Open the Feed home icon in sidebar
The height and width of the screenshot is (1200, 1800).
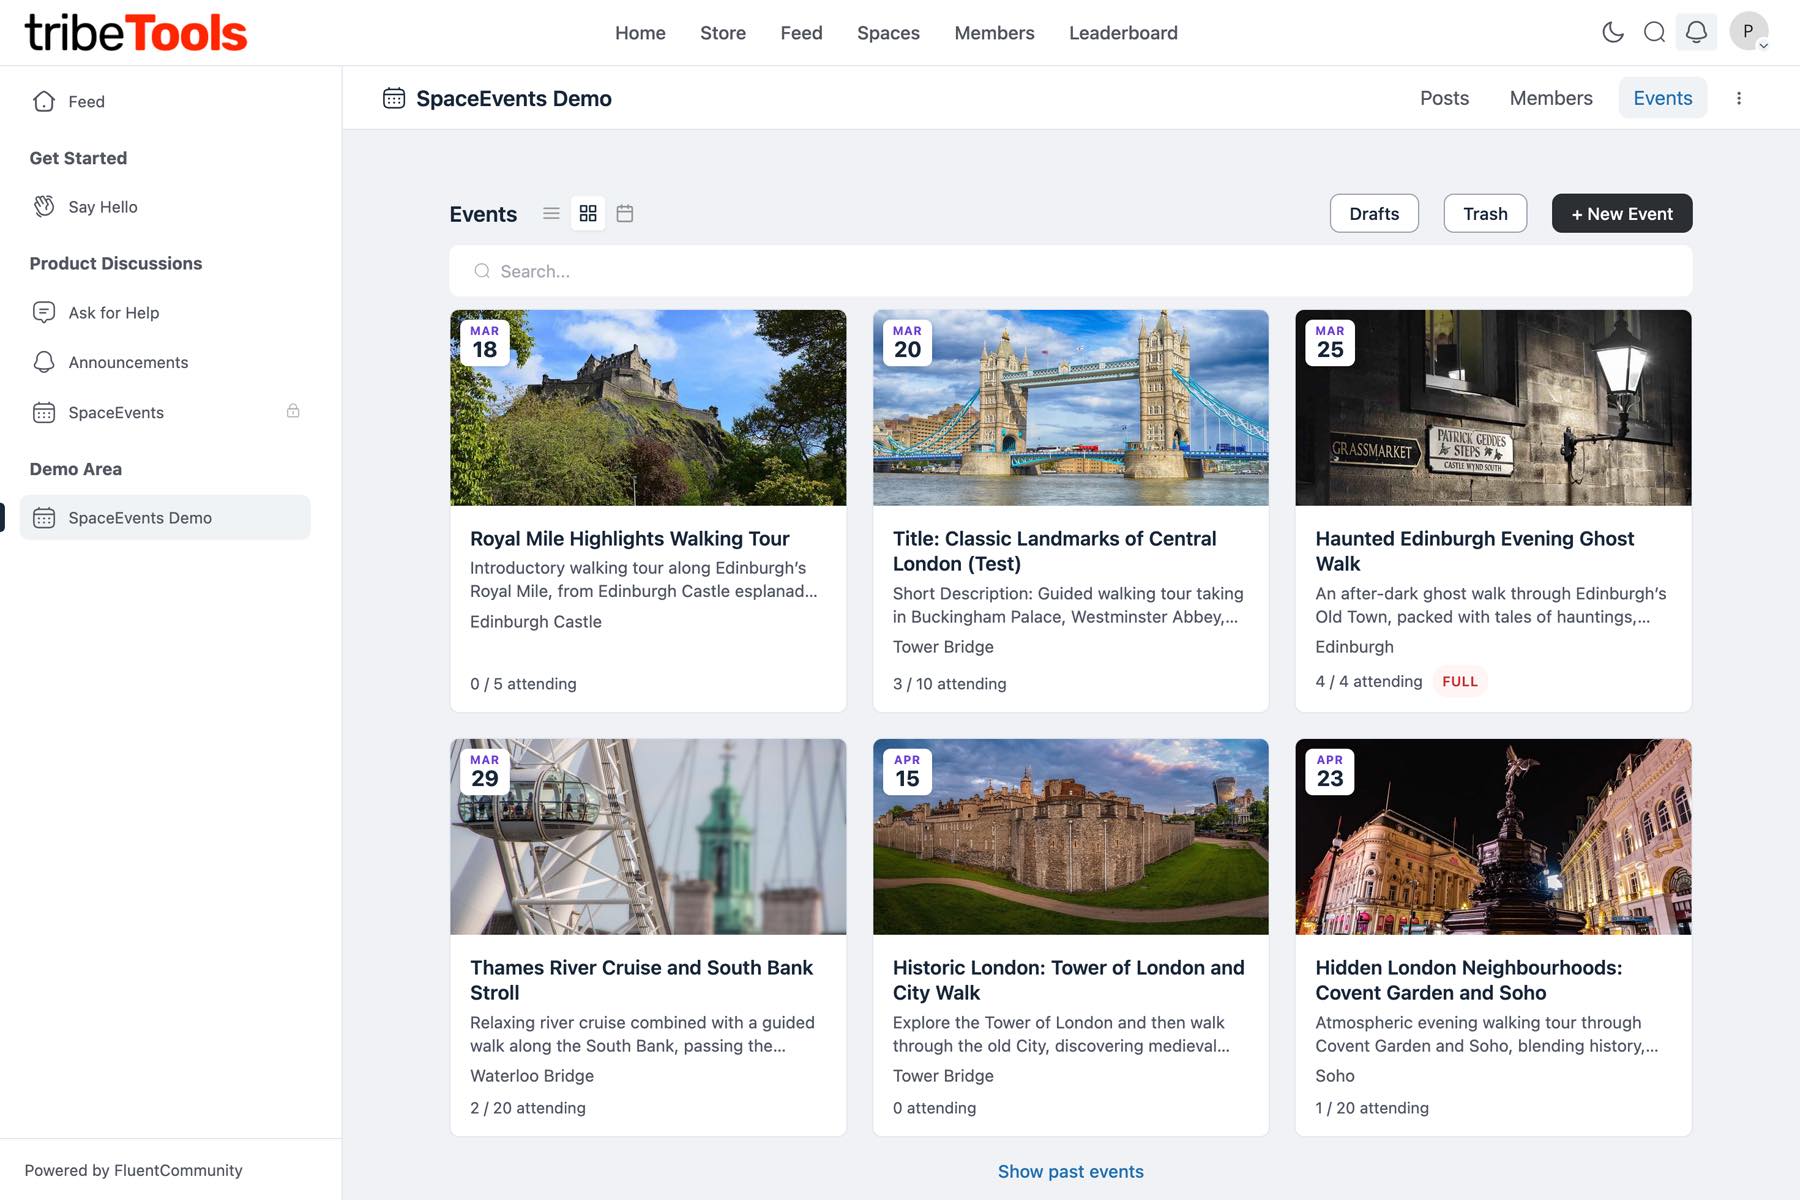pos(44,101)
